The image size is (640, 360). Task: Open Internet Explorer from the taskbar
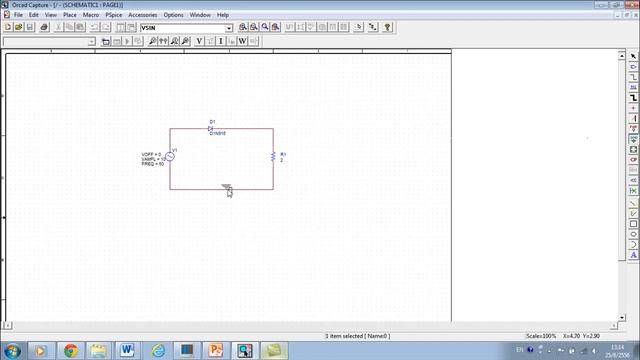click(x=158, y=351)
